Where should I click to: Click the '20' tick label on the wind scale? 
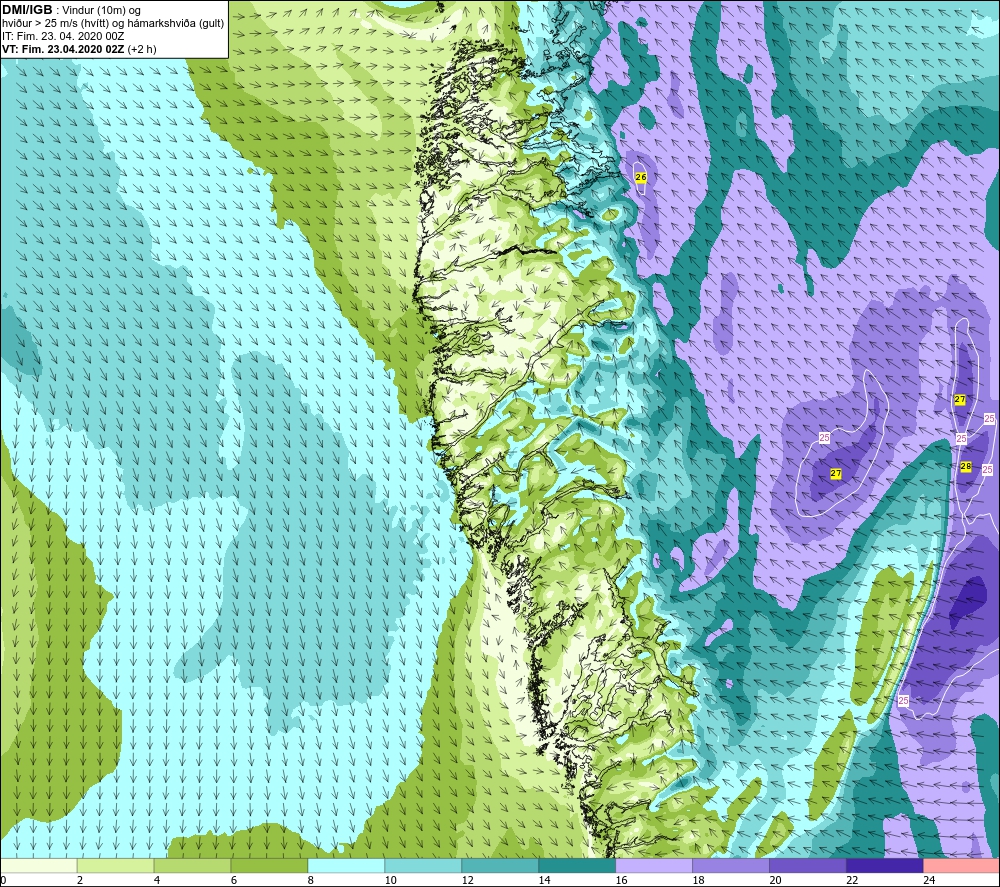(x=775, y=880)
